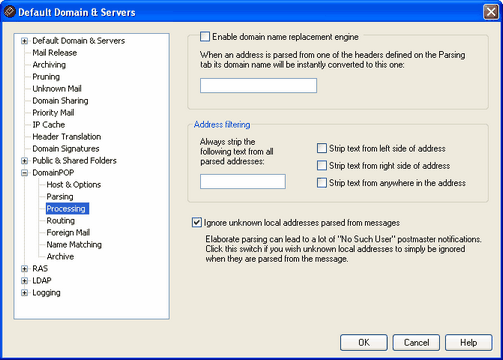This screenshot has width=503, height=360.
Task: Select the highlighted Processing item
Action: (x=66, y=209)
